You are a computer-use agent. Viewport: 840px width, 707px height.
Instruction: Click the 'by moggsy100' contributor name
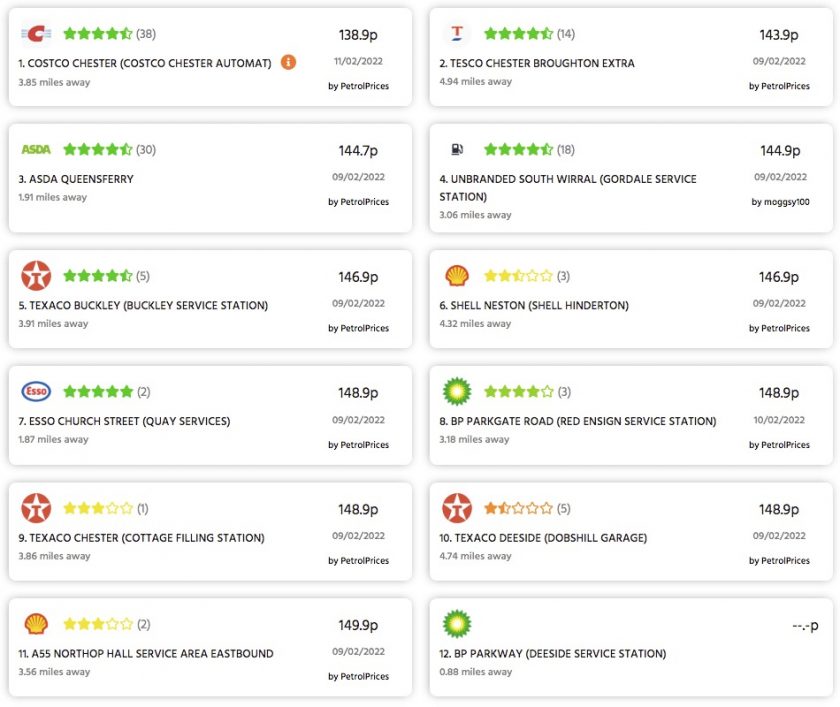(x=780, y=202)
